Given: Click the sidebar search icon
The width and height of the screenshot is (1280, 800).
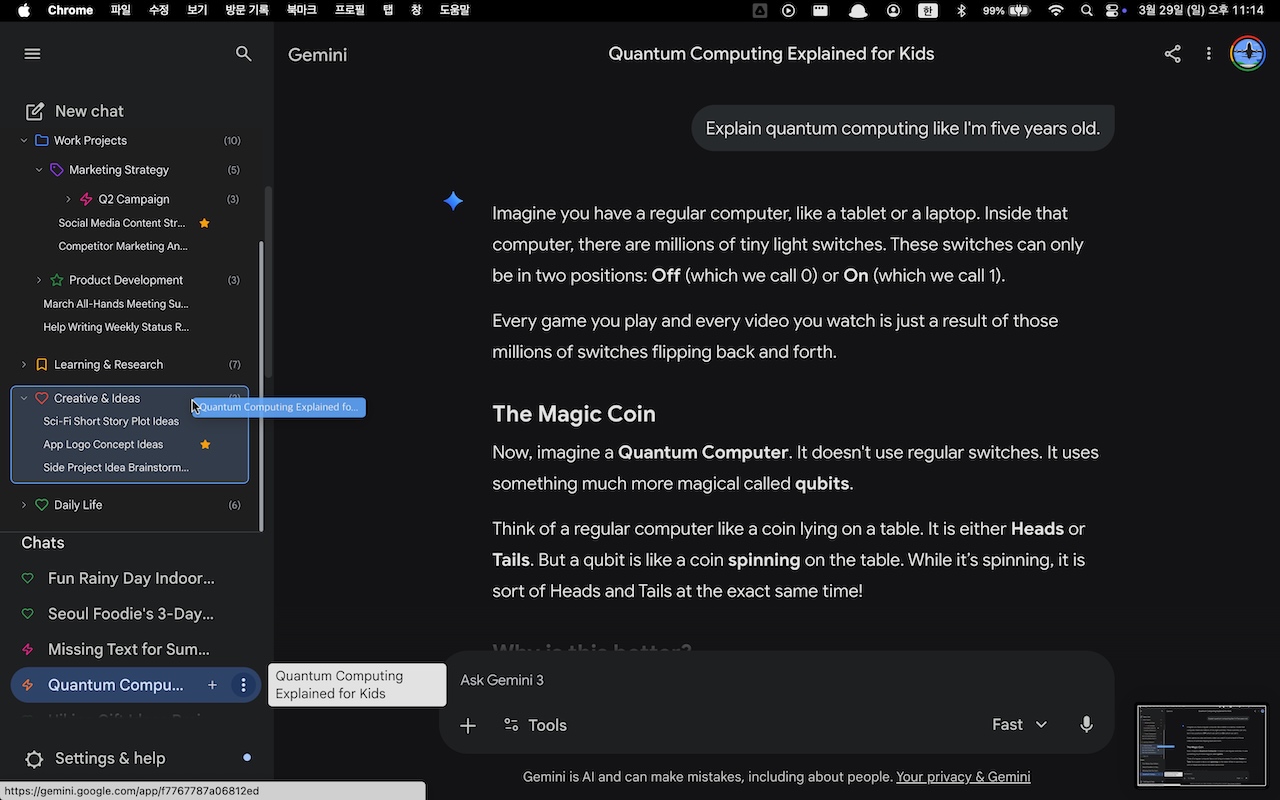Looking at the screenshot, I should click(243, 54).
